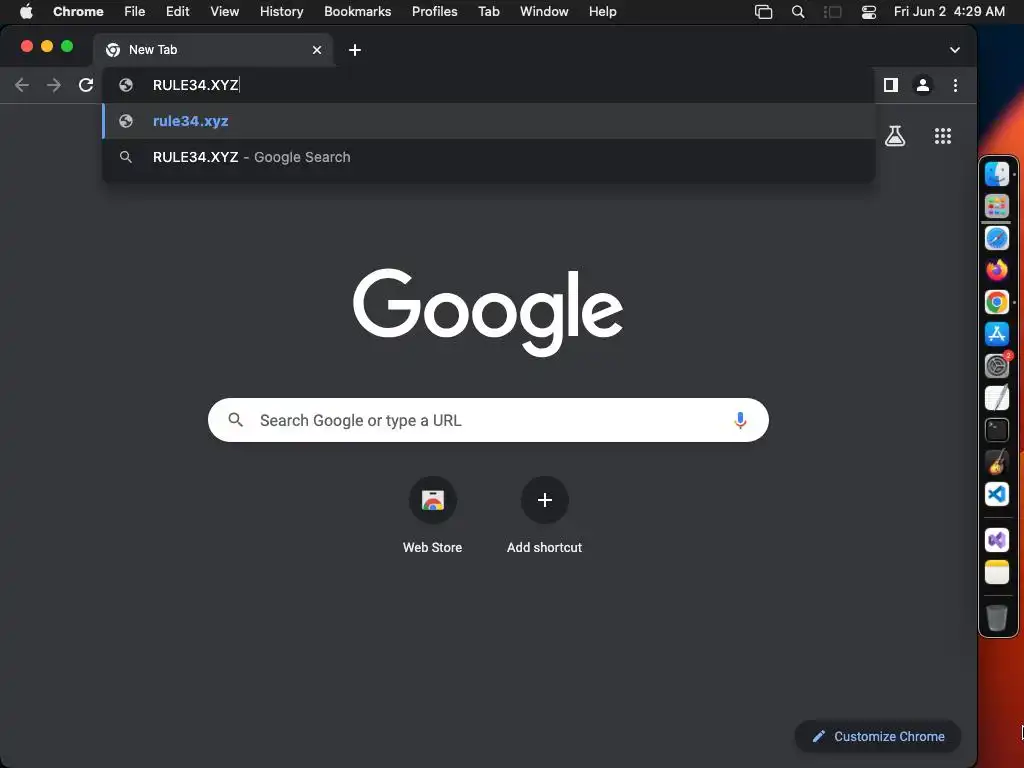Open the Help menu
1024x768 pixels.
pos(602,11)
